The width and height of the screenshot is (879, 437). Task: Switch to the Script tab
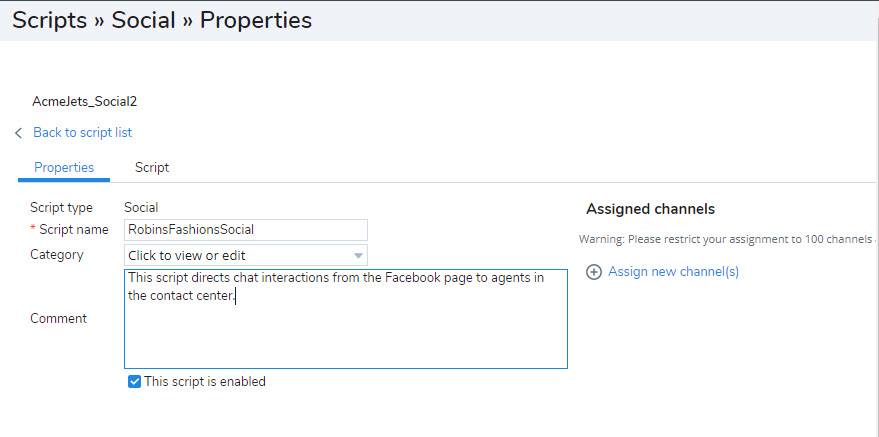click(152, 168)
